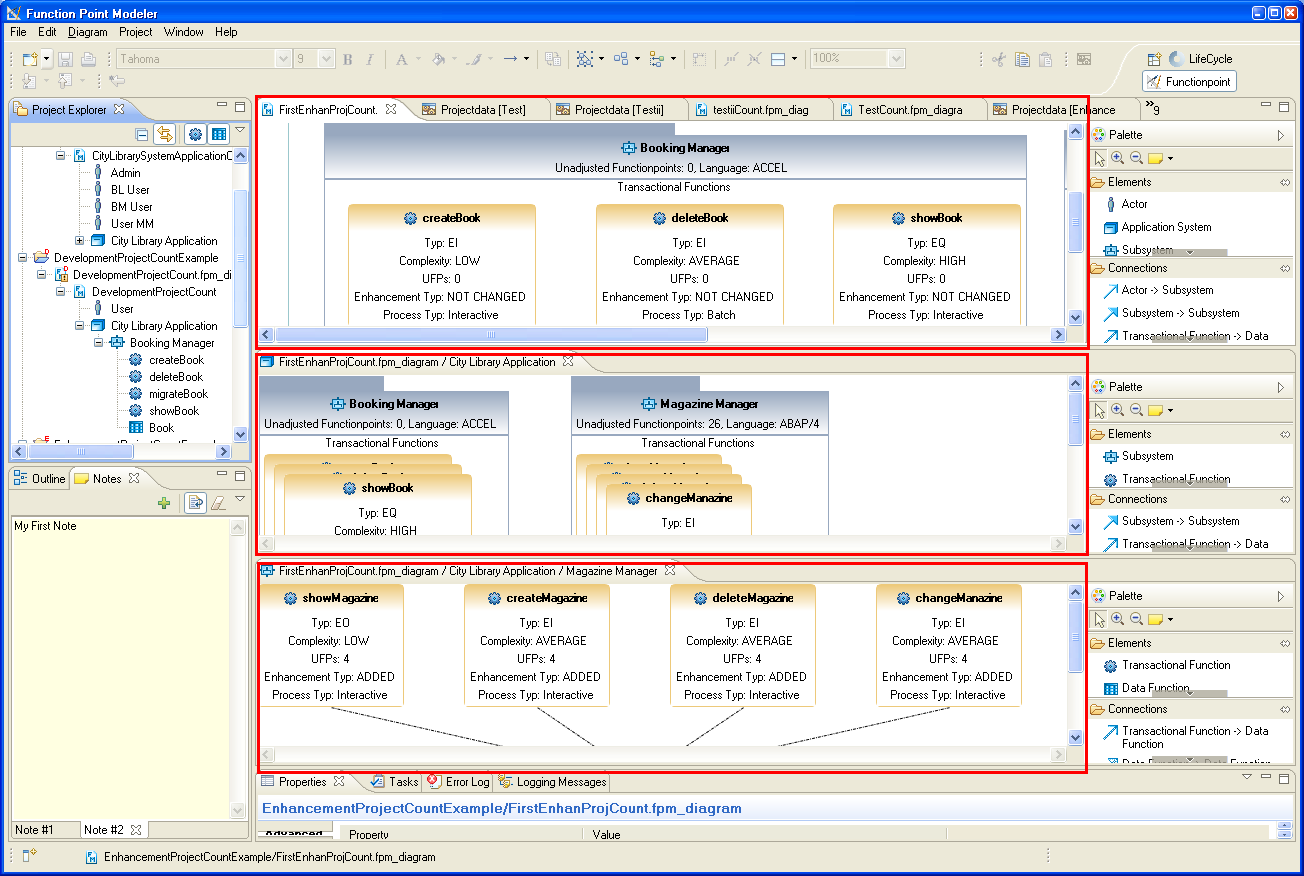Collapse the Booking Manager tree node
1304x876 pixels.
point(99,343)
